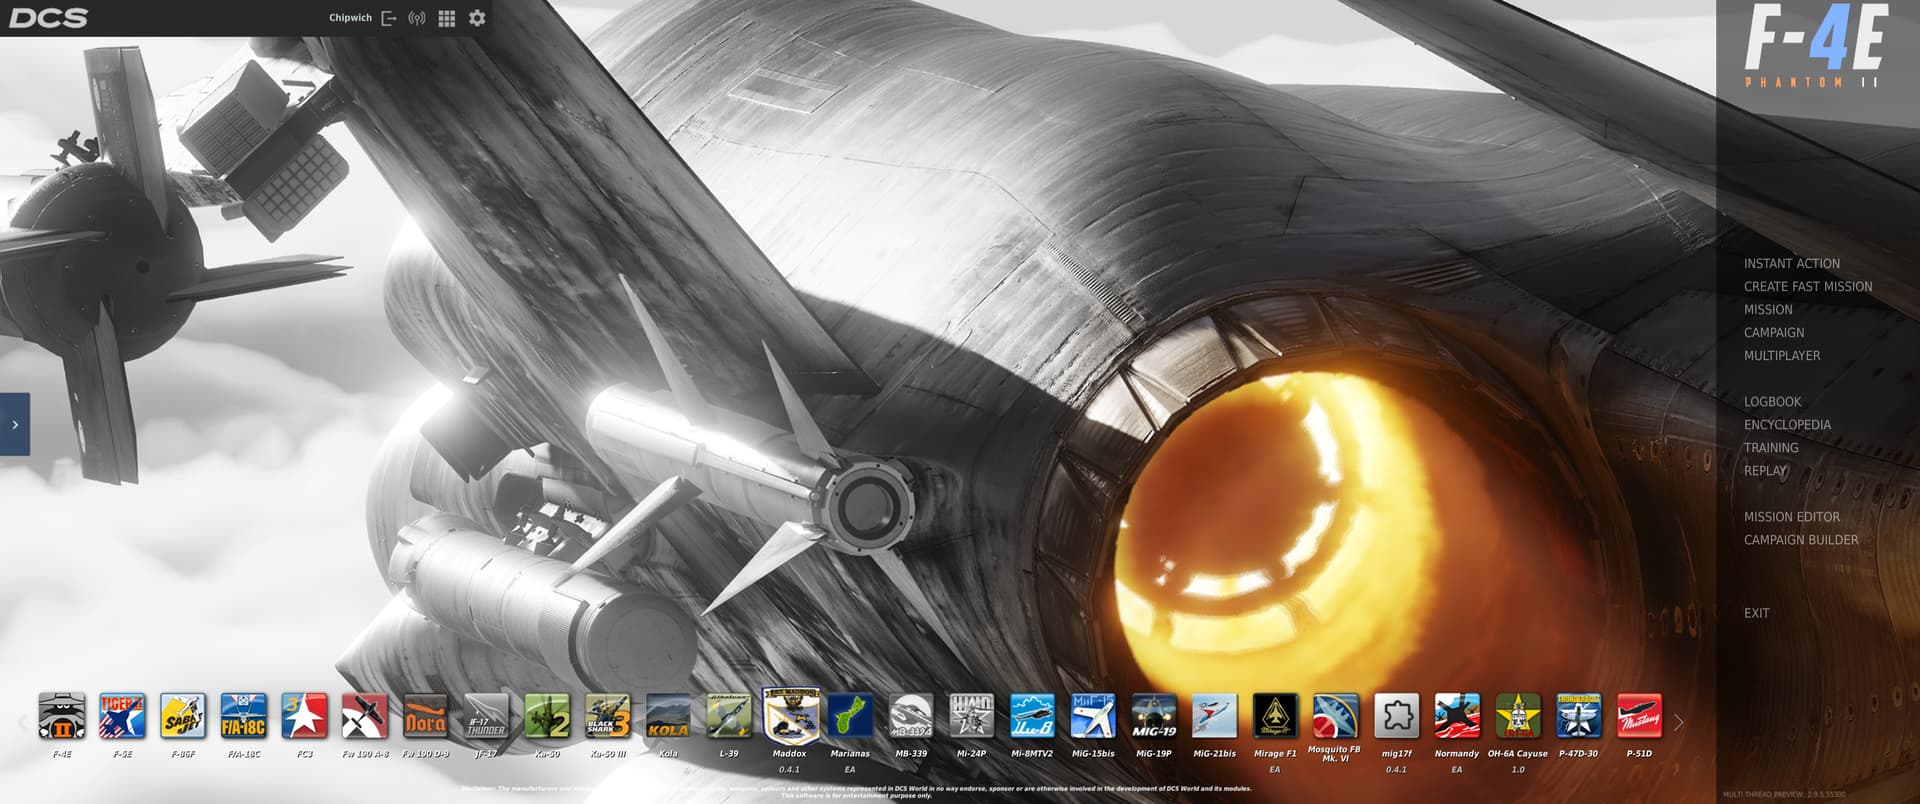Screen dimensions: 1920x804
Task: Click the F-4E Phantom II logo
Action: click(1815, 46)
